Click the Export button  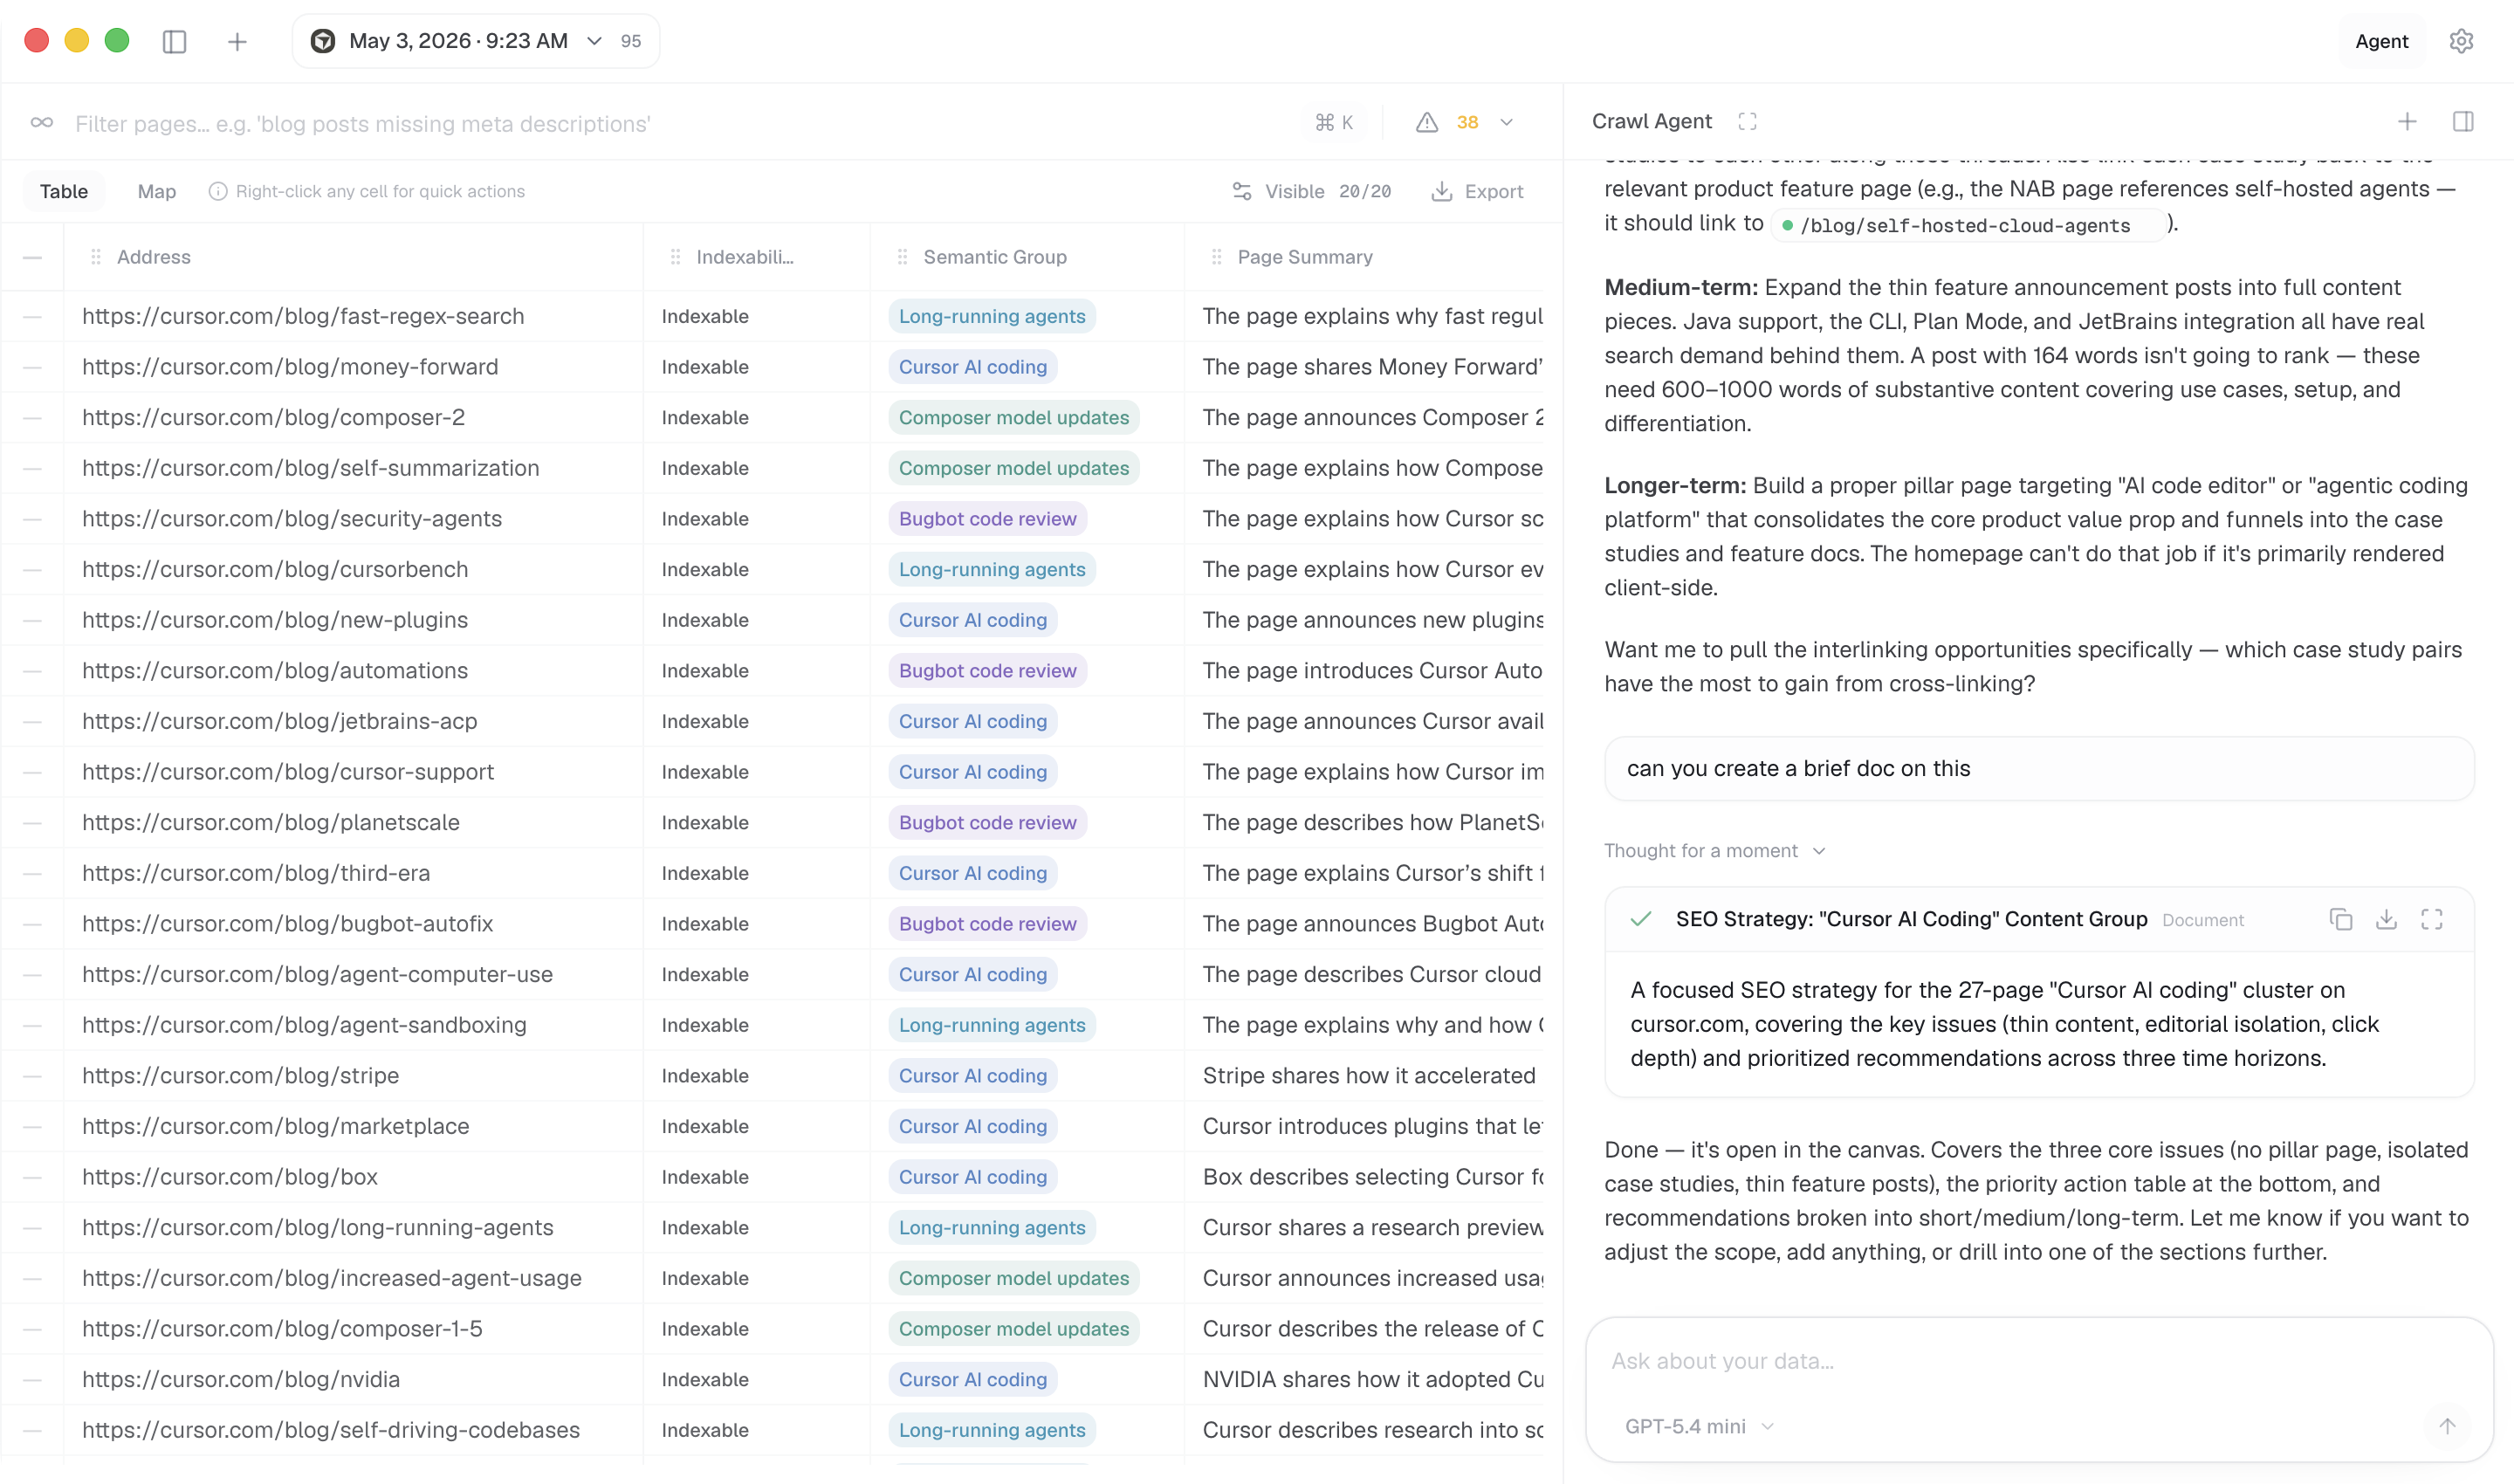point(1478,191)
